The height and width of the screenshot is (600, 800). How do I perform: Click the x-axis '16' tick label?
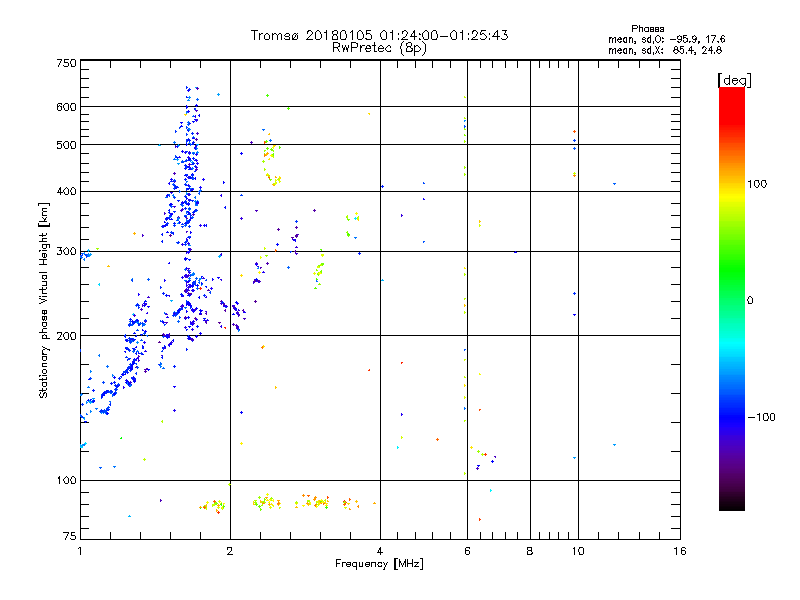pos(680,551)
